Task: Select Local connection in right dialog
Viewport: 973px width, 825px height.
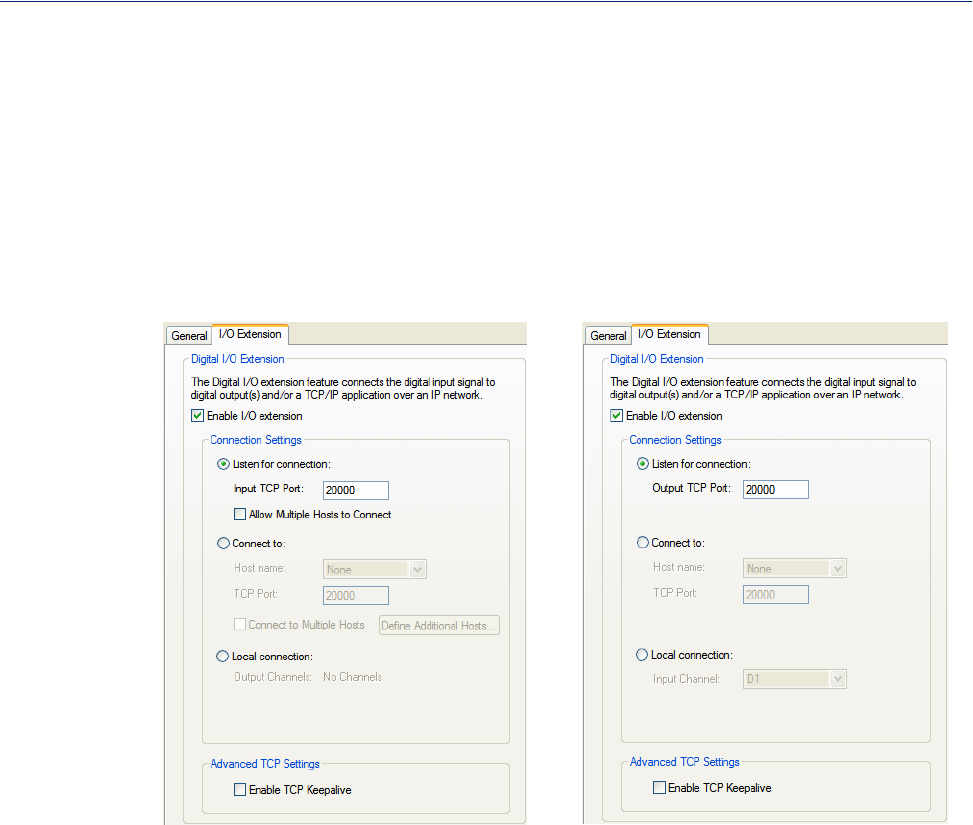Action: click(642, 655)
